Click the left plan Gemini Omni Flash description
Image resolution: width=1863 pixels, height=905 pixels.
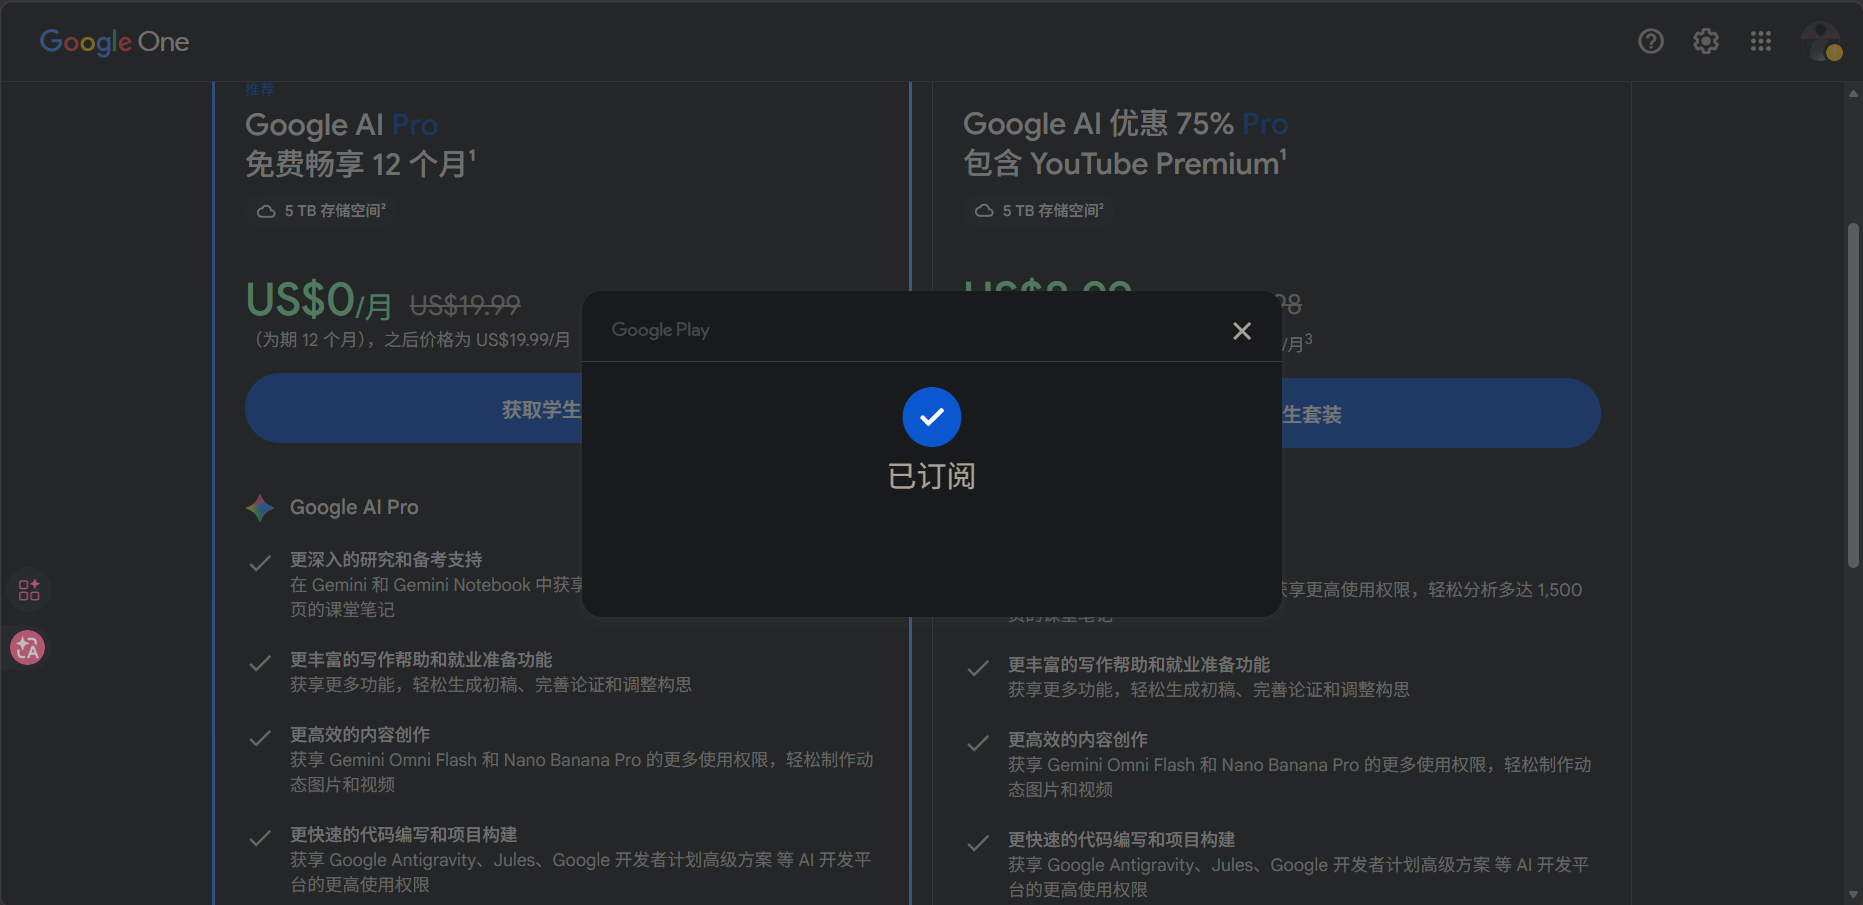pyautogui.click(x=582, y=772)
